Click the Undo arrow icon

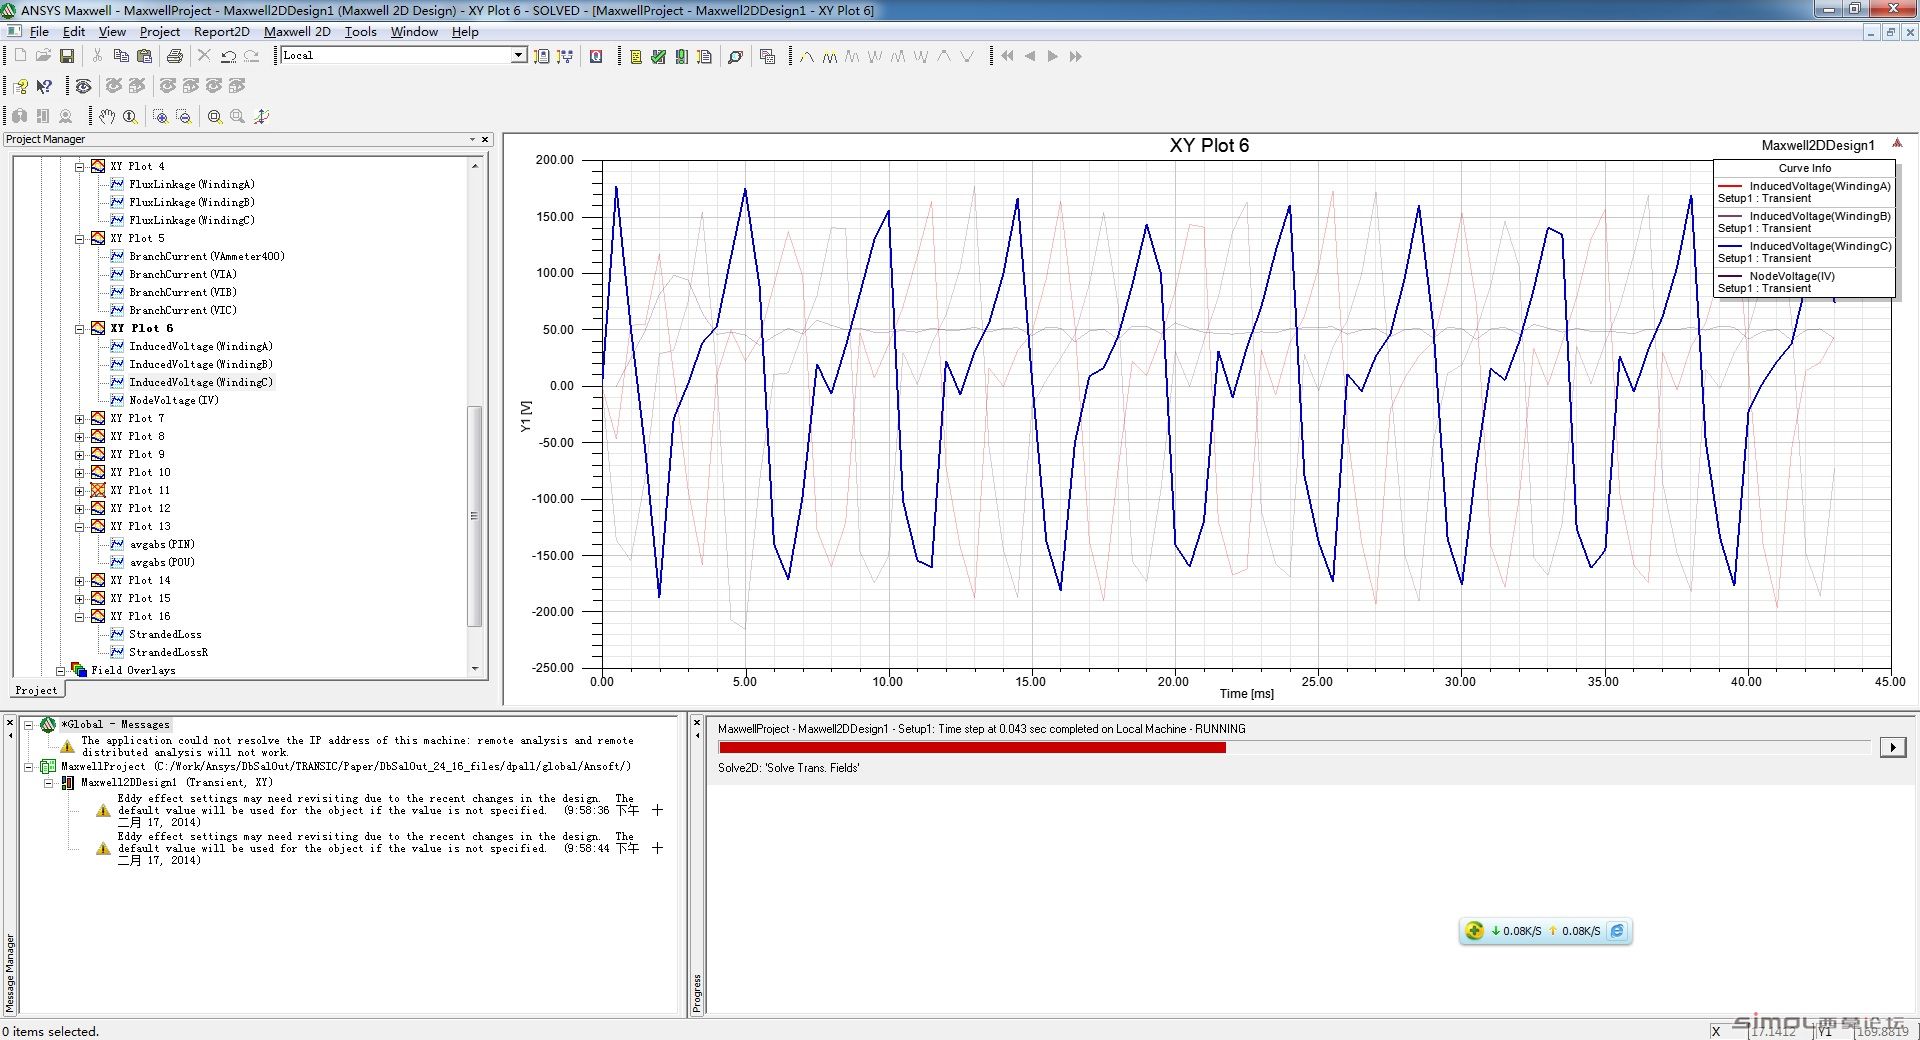pyautogui.click(x=228, y=56)
